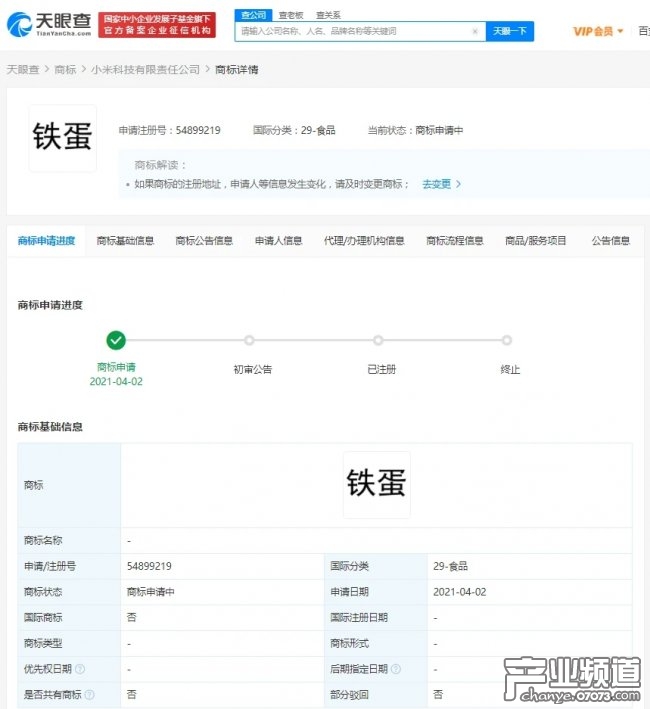The image size is (650, 709).
Task: Click help icon next to 后期指定日期
Action: tap(396, 669)
